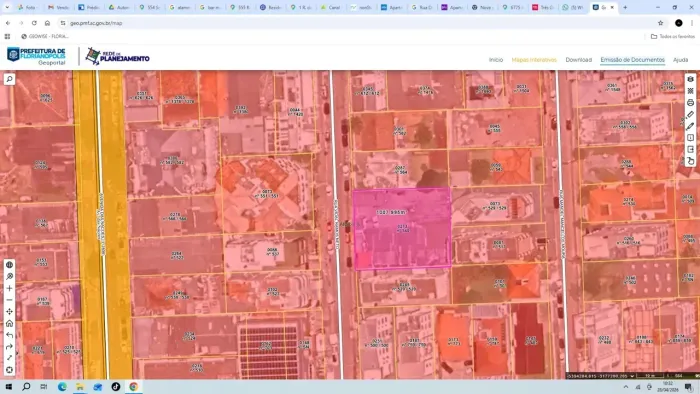Screen dimensions: 700x394
Task: Open the Ajuda menu item
Action: point(680,60)
